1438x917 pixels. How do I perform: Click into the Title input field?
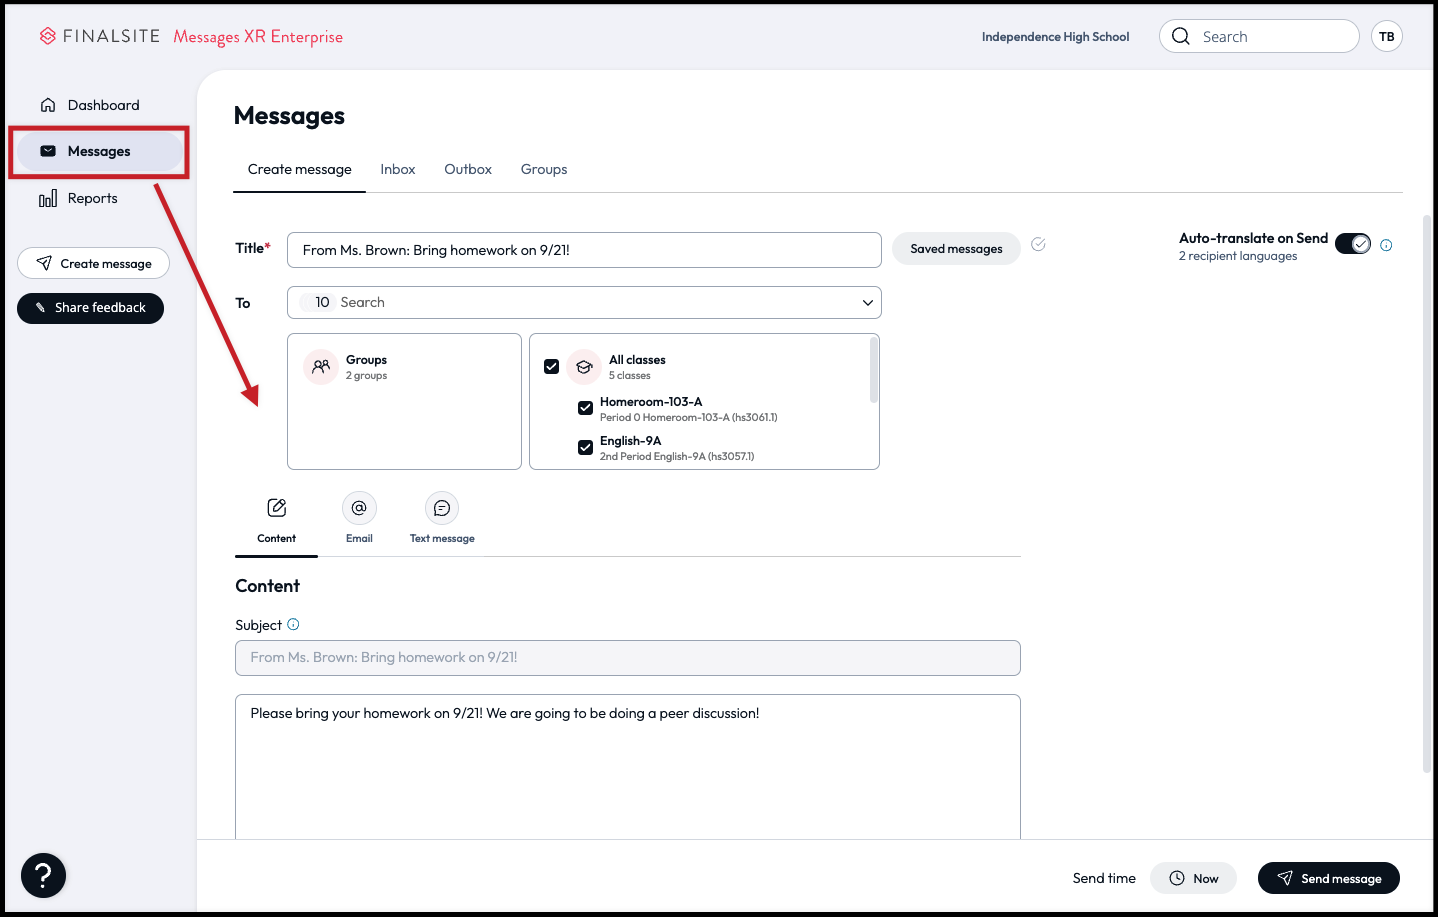click(584, 250)
